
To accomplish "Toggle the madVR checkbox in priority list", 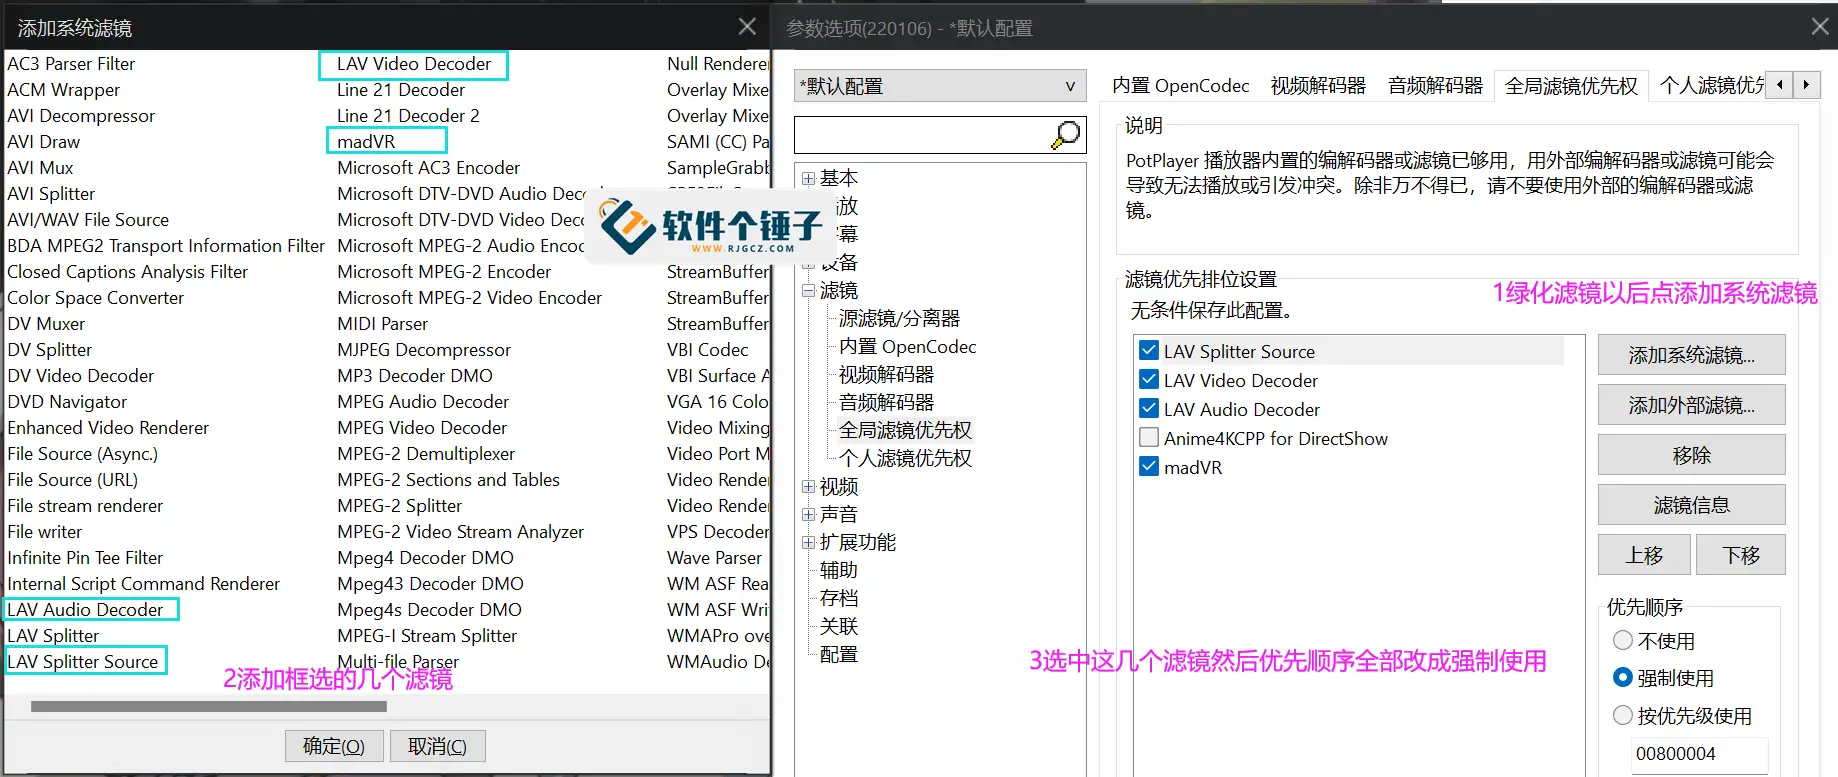I will pyautogui.click(x=1149, y=467).
